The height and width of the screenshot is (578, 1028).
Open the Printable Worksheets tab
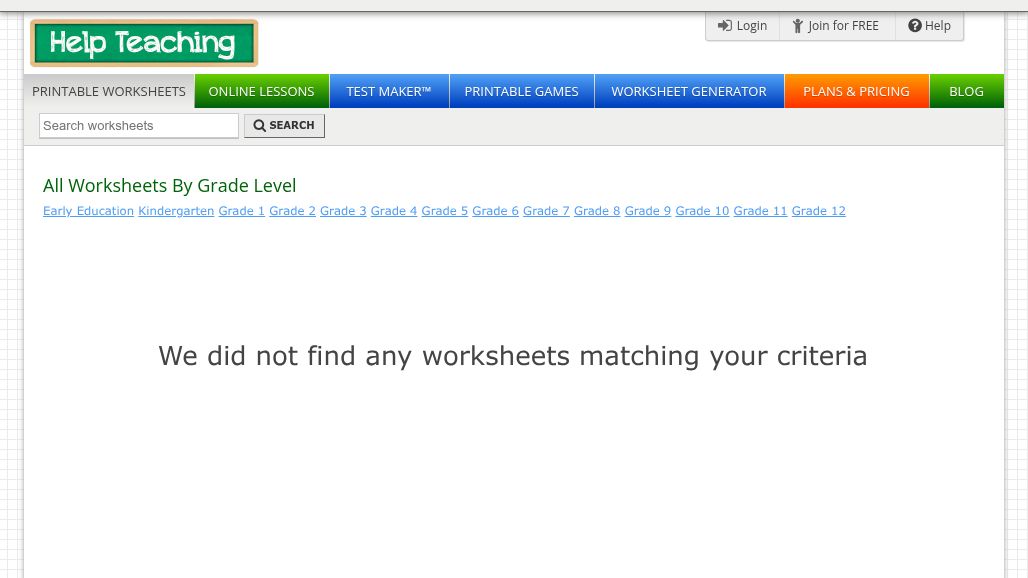tap(109, 91)
